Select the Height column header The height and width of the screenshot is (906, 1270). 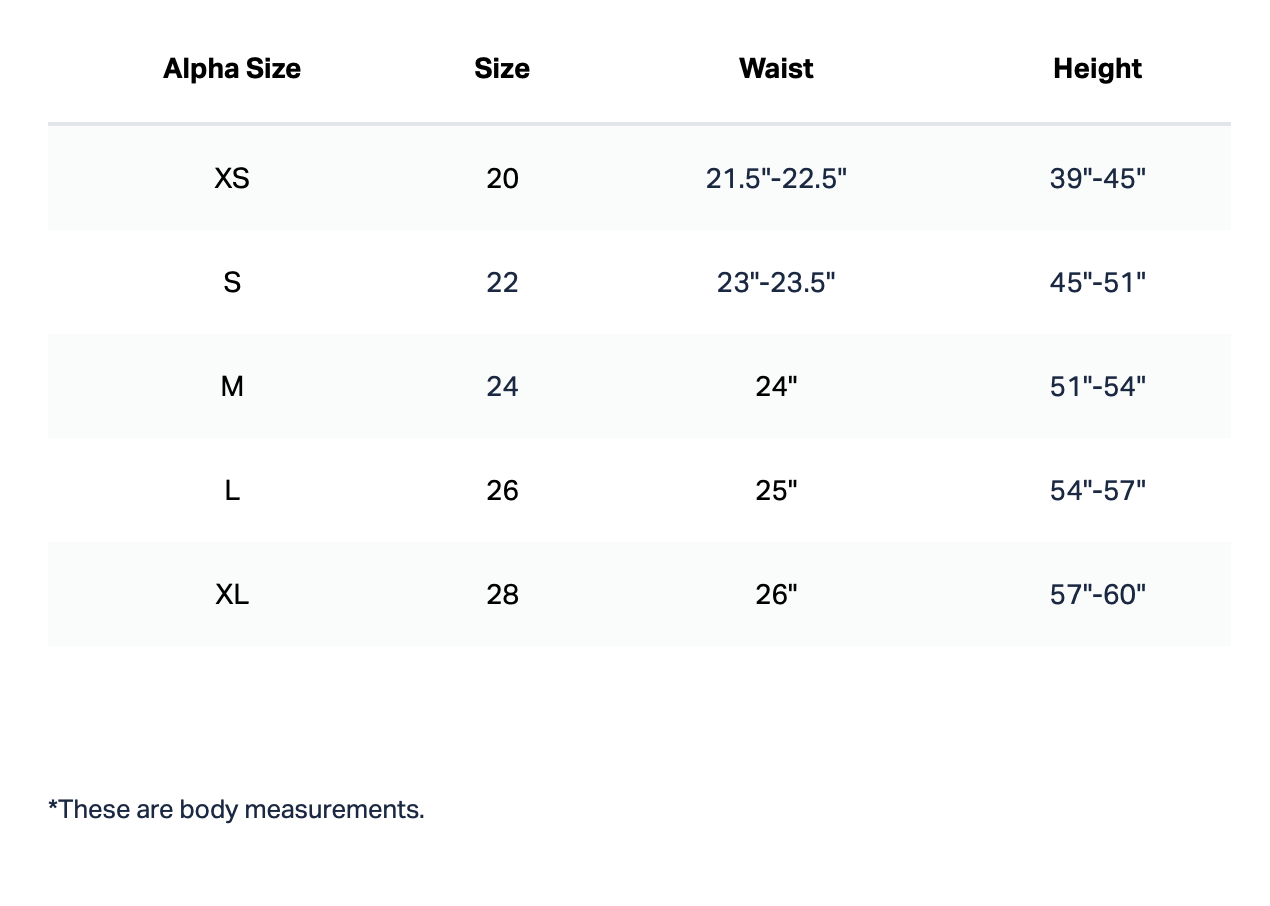[x=1097, y=68]
